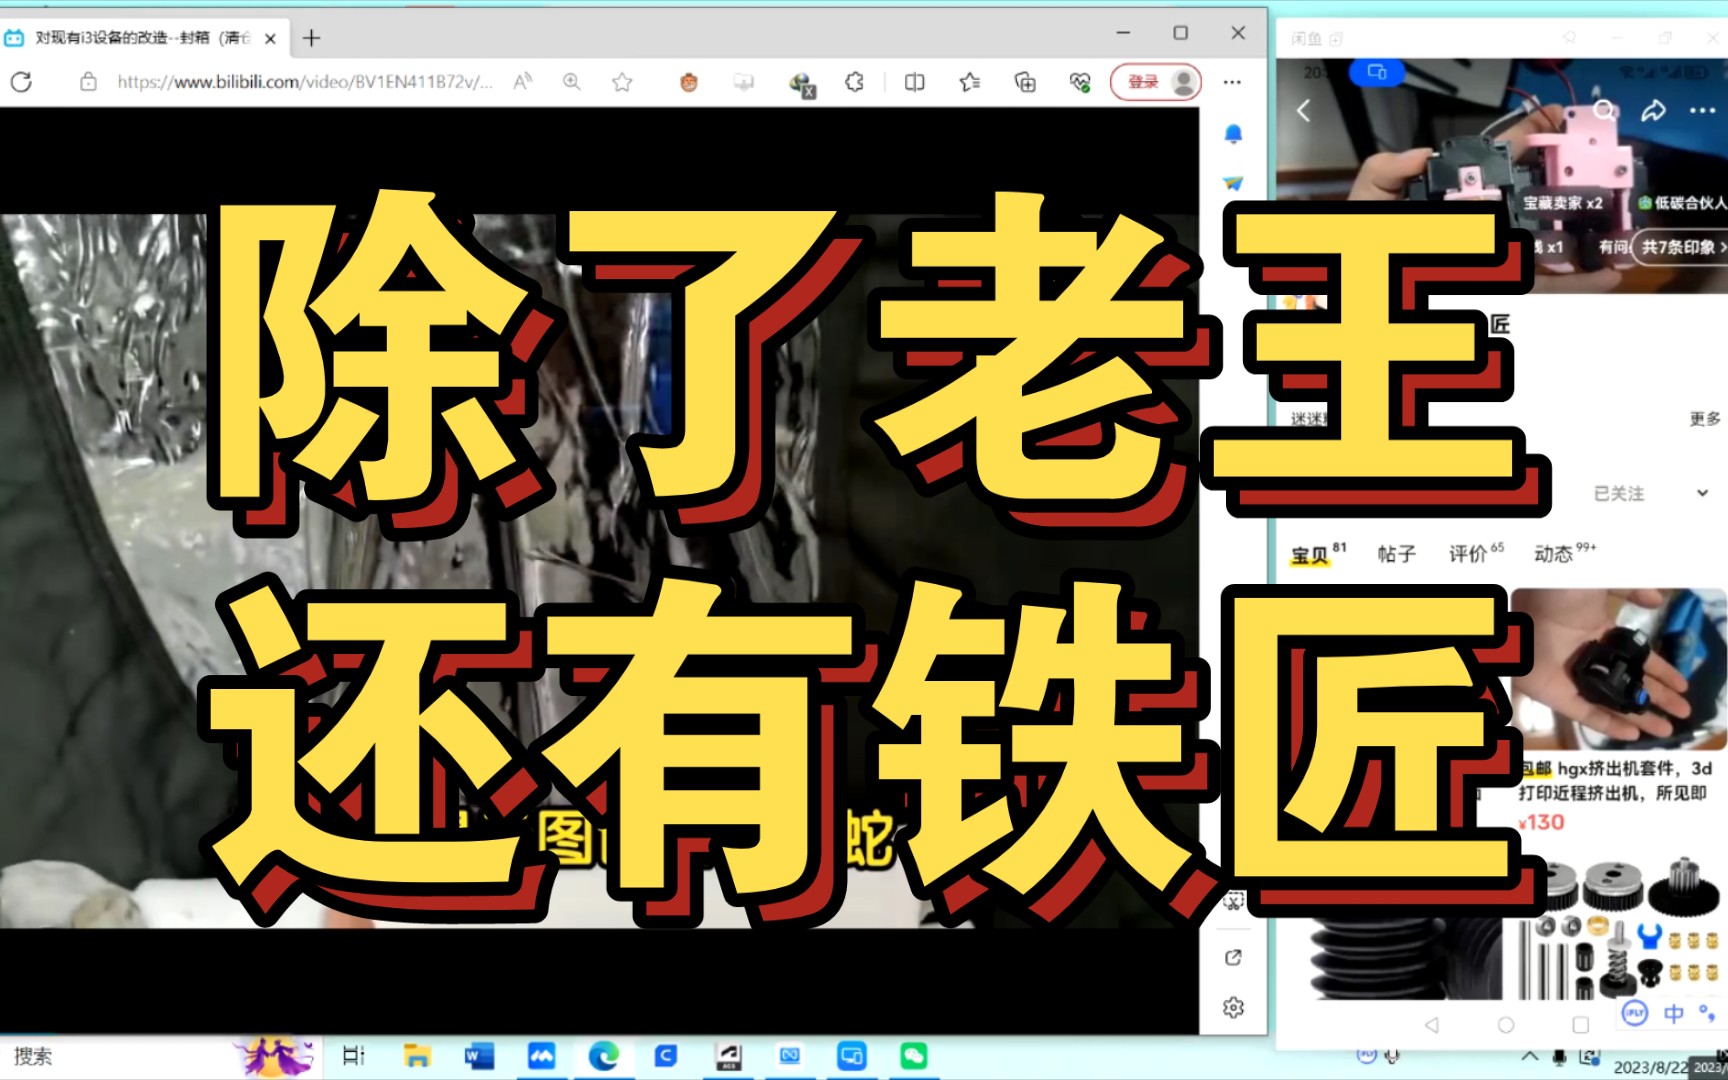Viewport: 1728px width, 1080px height.
Task: Add this page to favorites star
Action: point(622,82)
